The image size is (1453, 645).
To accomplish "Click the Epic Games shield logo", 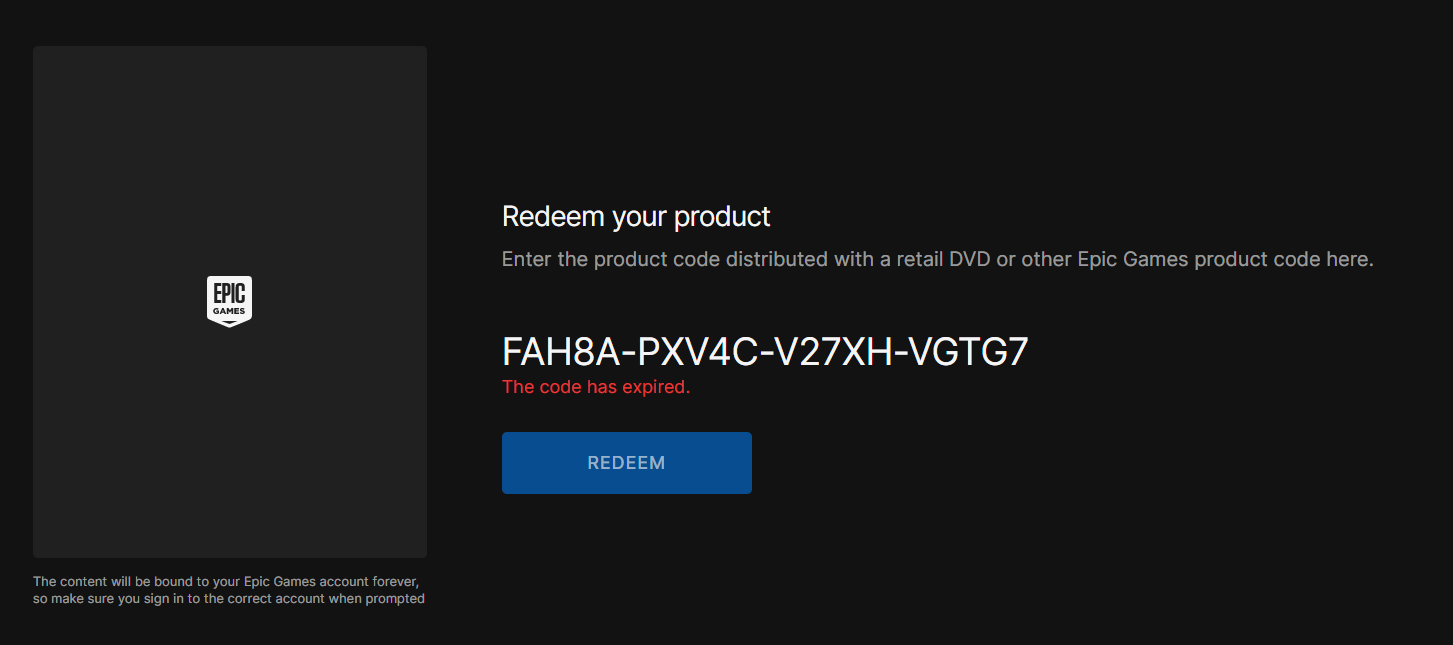I will coord(229,302).
